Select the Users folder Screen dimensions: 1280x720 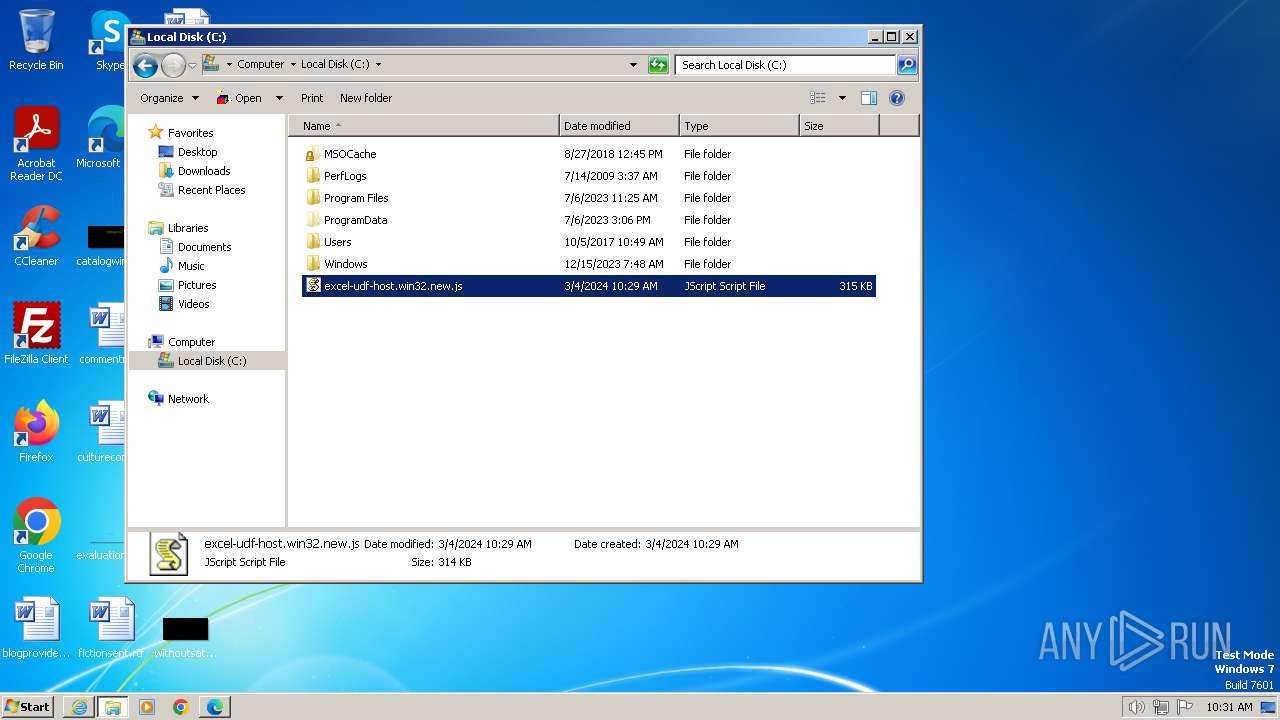588,242
